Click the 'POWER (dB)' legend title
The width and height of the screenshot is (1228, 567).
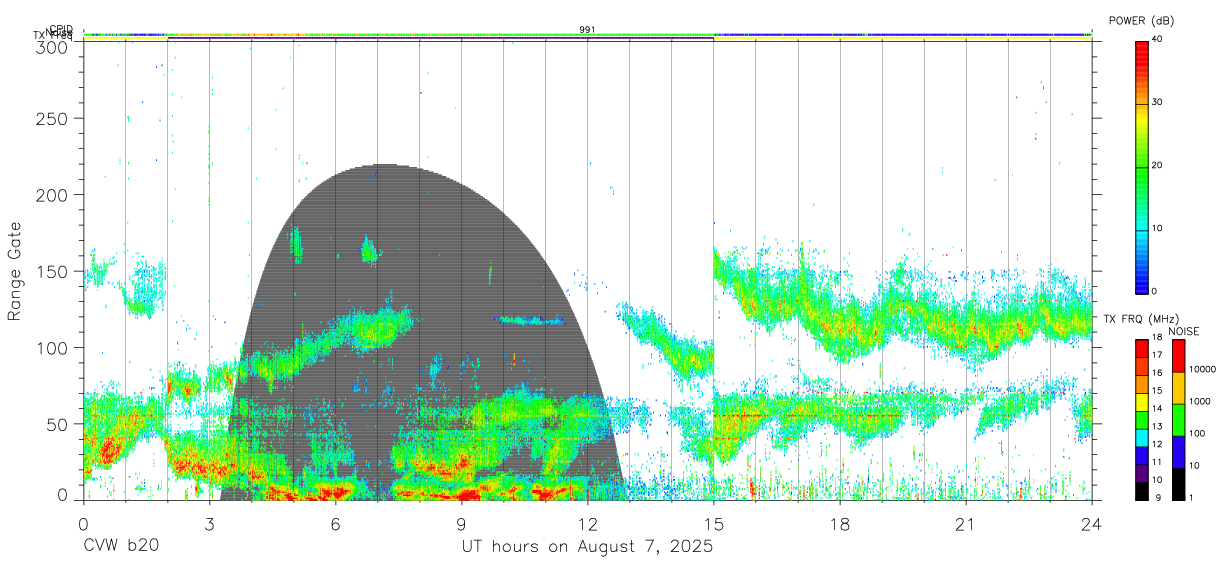coord(1142,21)
